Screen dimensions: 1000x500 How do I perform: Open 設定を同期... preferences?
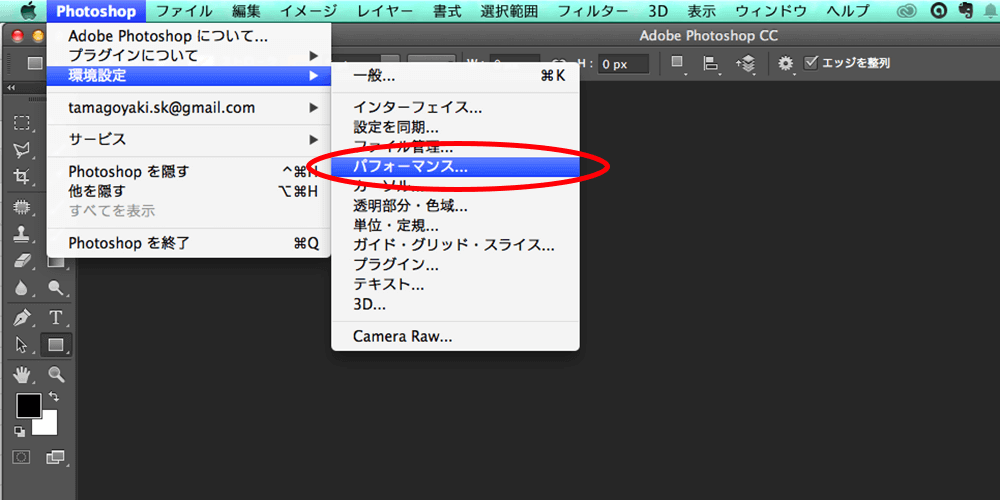click(x=455, y=128)
